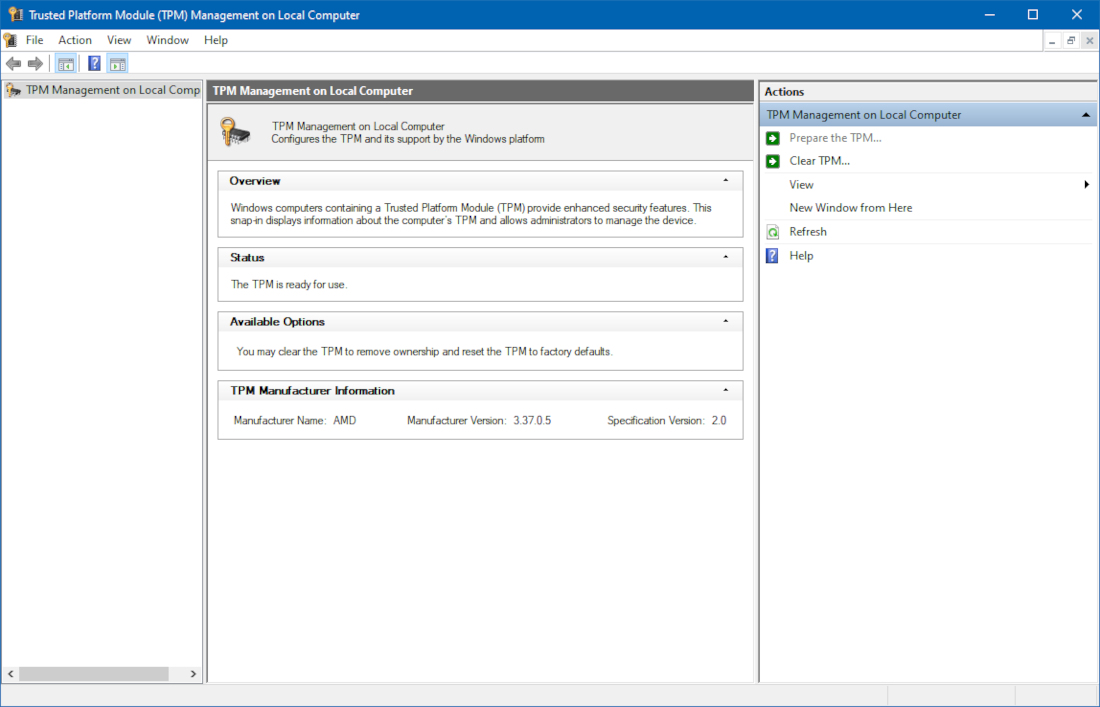The image size is (1100, 707).
Task: Collapse the Status section
Action: (x=725, y=257)
